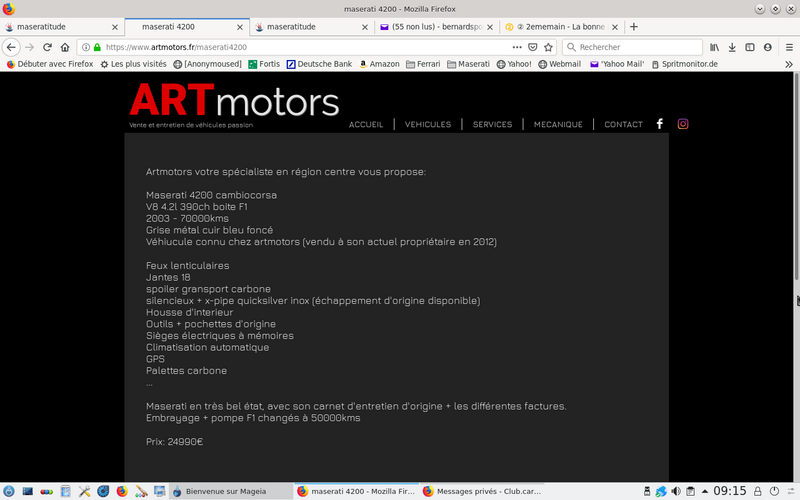Open ARTmotors Facebook page
800x500 pixels.
[660, 124]
